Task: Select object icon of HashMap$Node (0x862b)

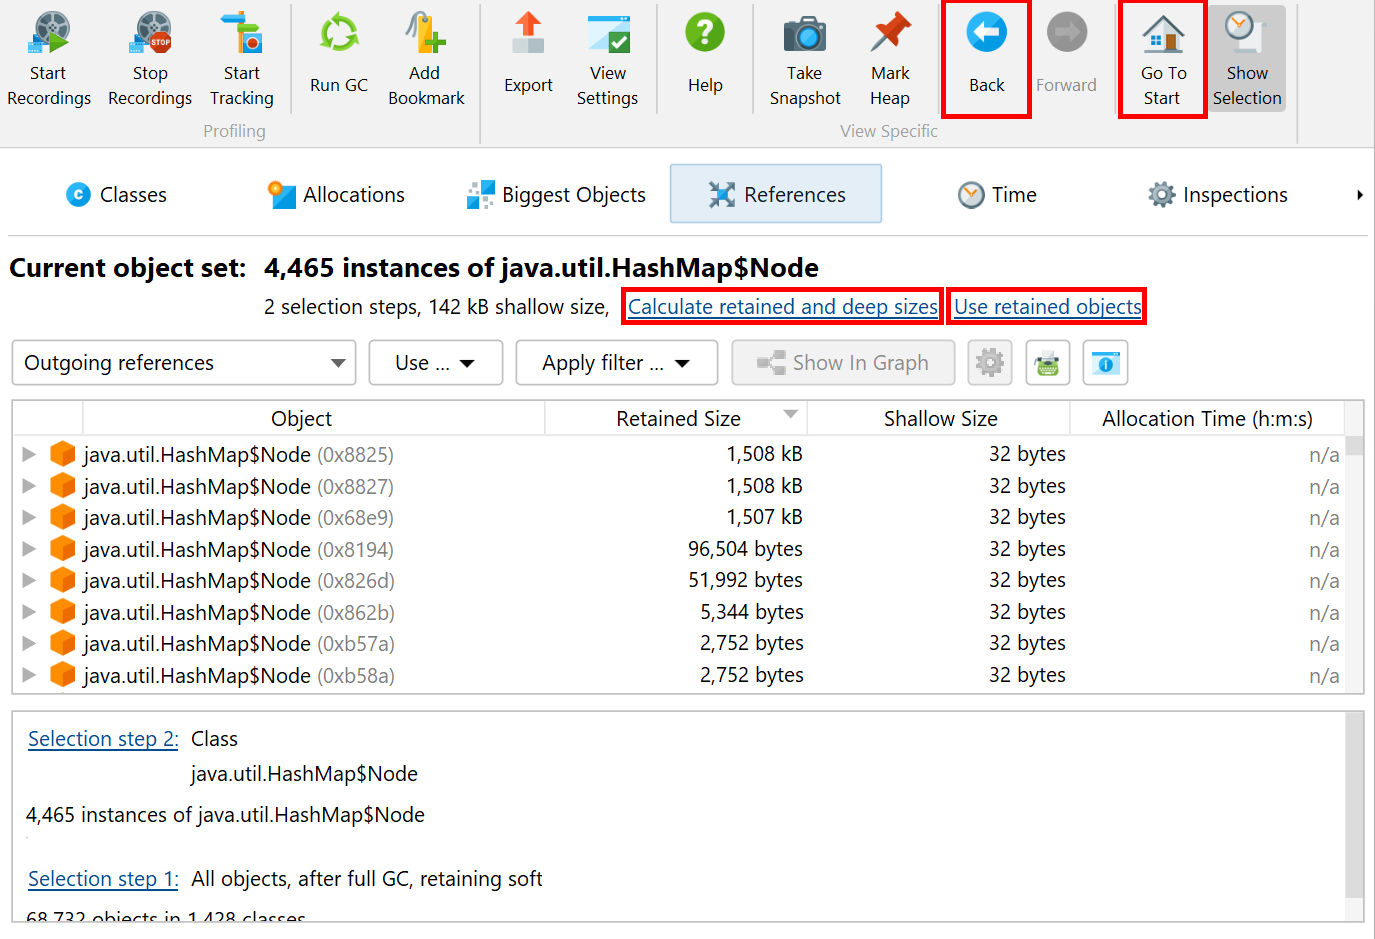Action: (x=63, y=612)
